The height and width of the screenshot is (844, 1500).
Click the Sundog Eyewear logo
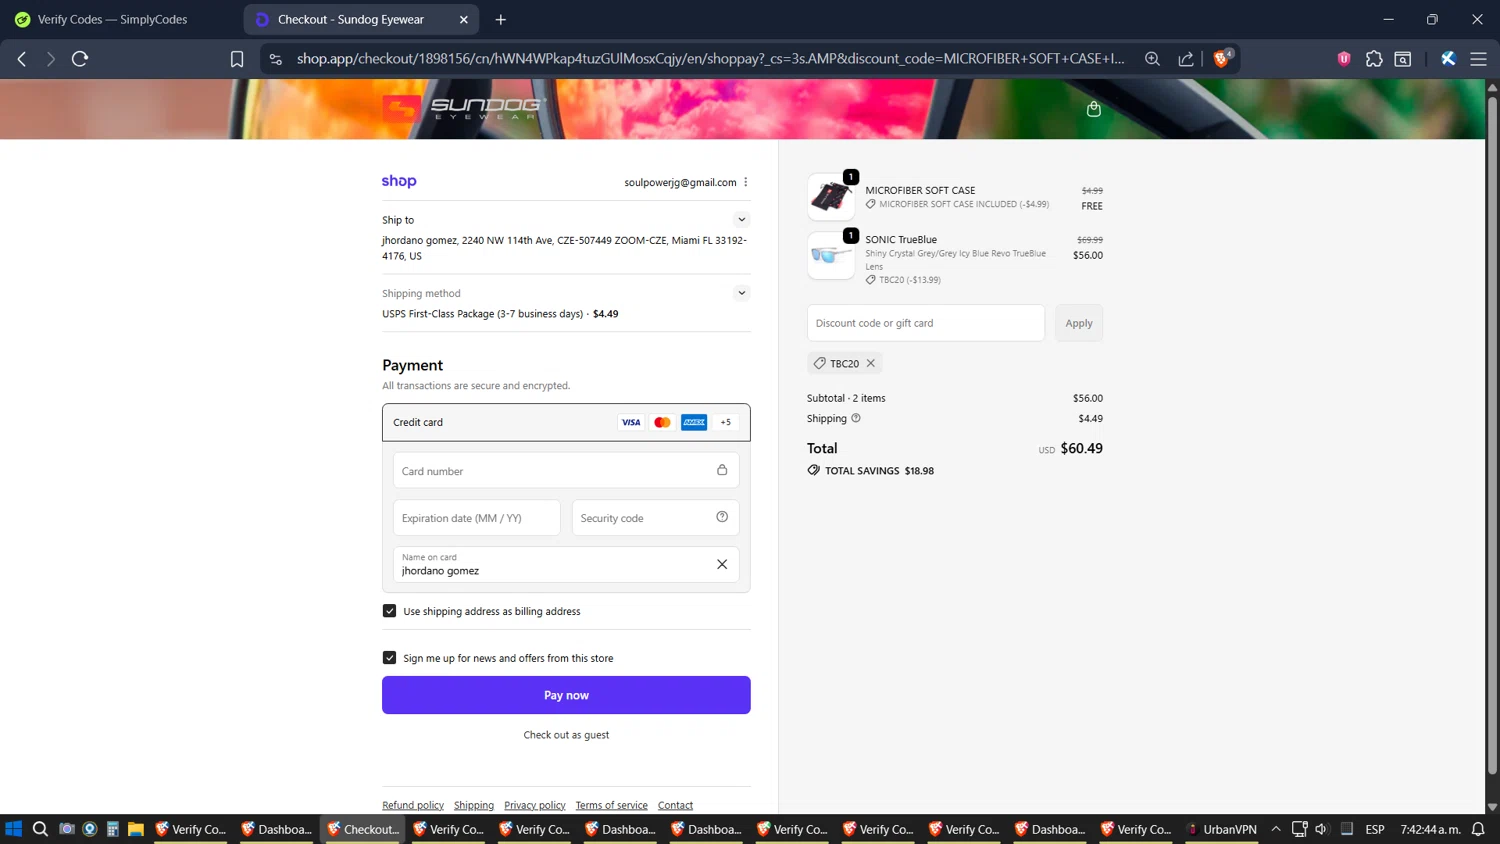coord(464,108)
